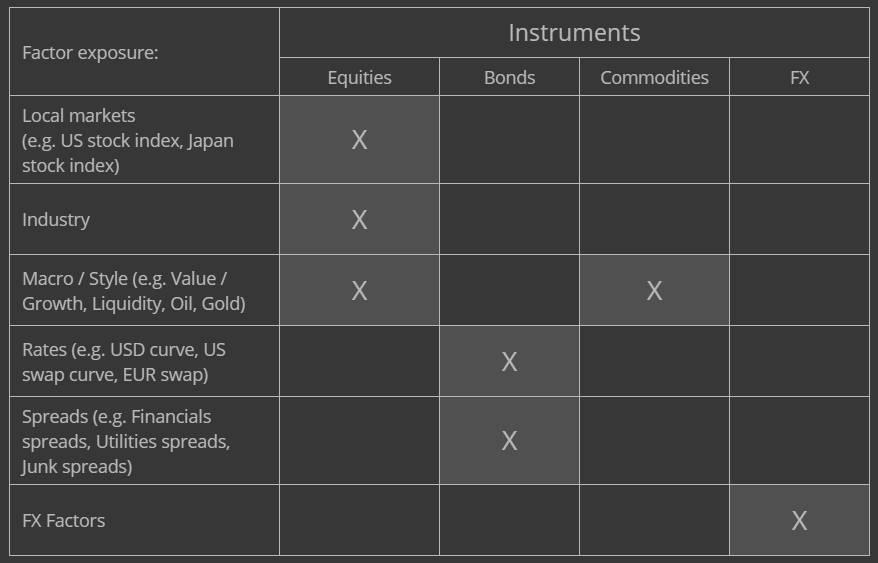
Task: Select the X in Industry Equities cell
Action: [x=359, y=219]
